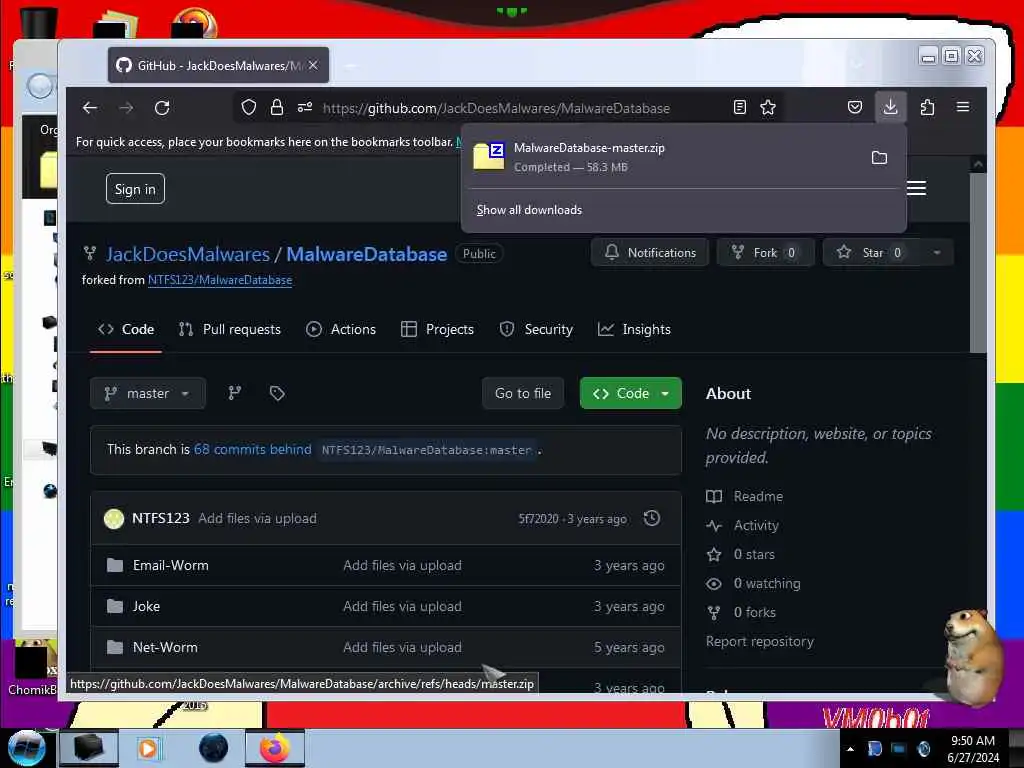
Task: Open the MalwareDatabase repository name link
Action: tap(366, 254)
